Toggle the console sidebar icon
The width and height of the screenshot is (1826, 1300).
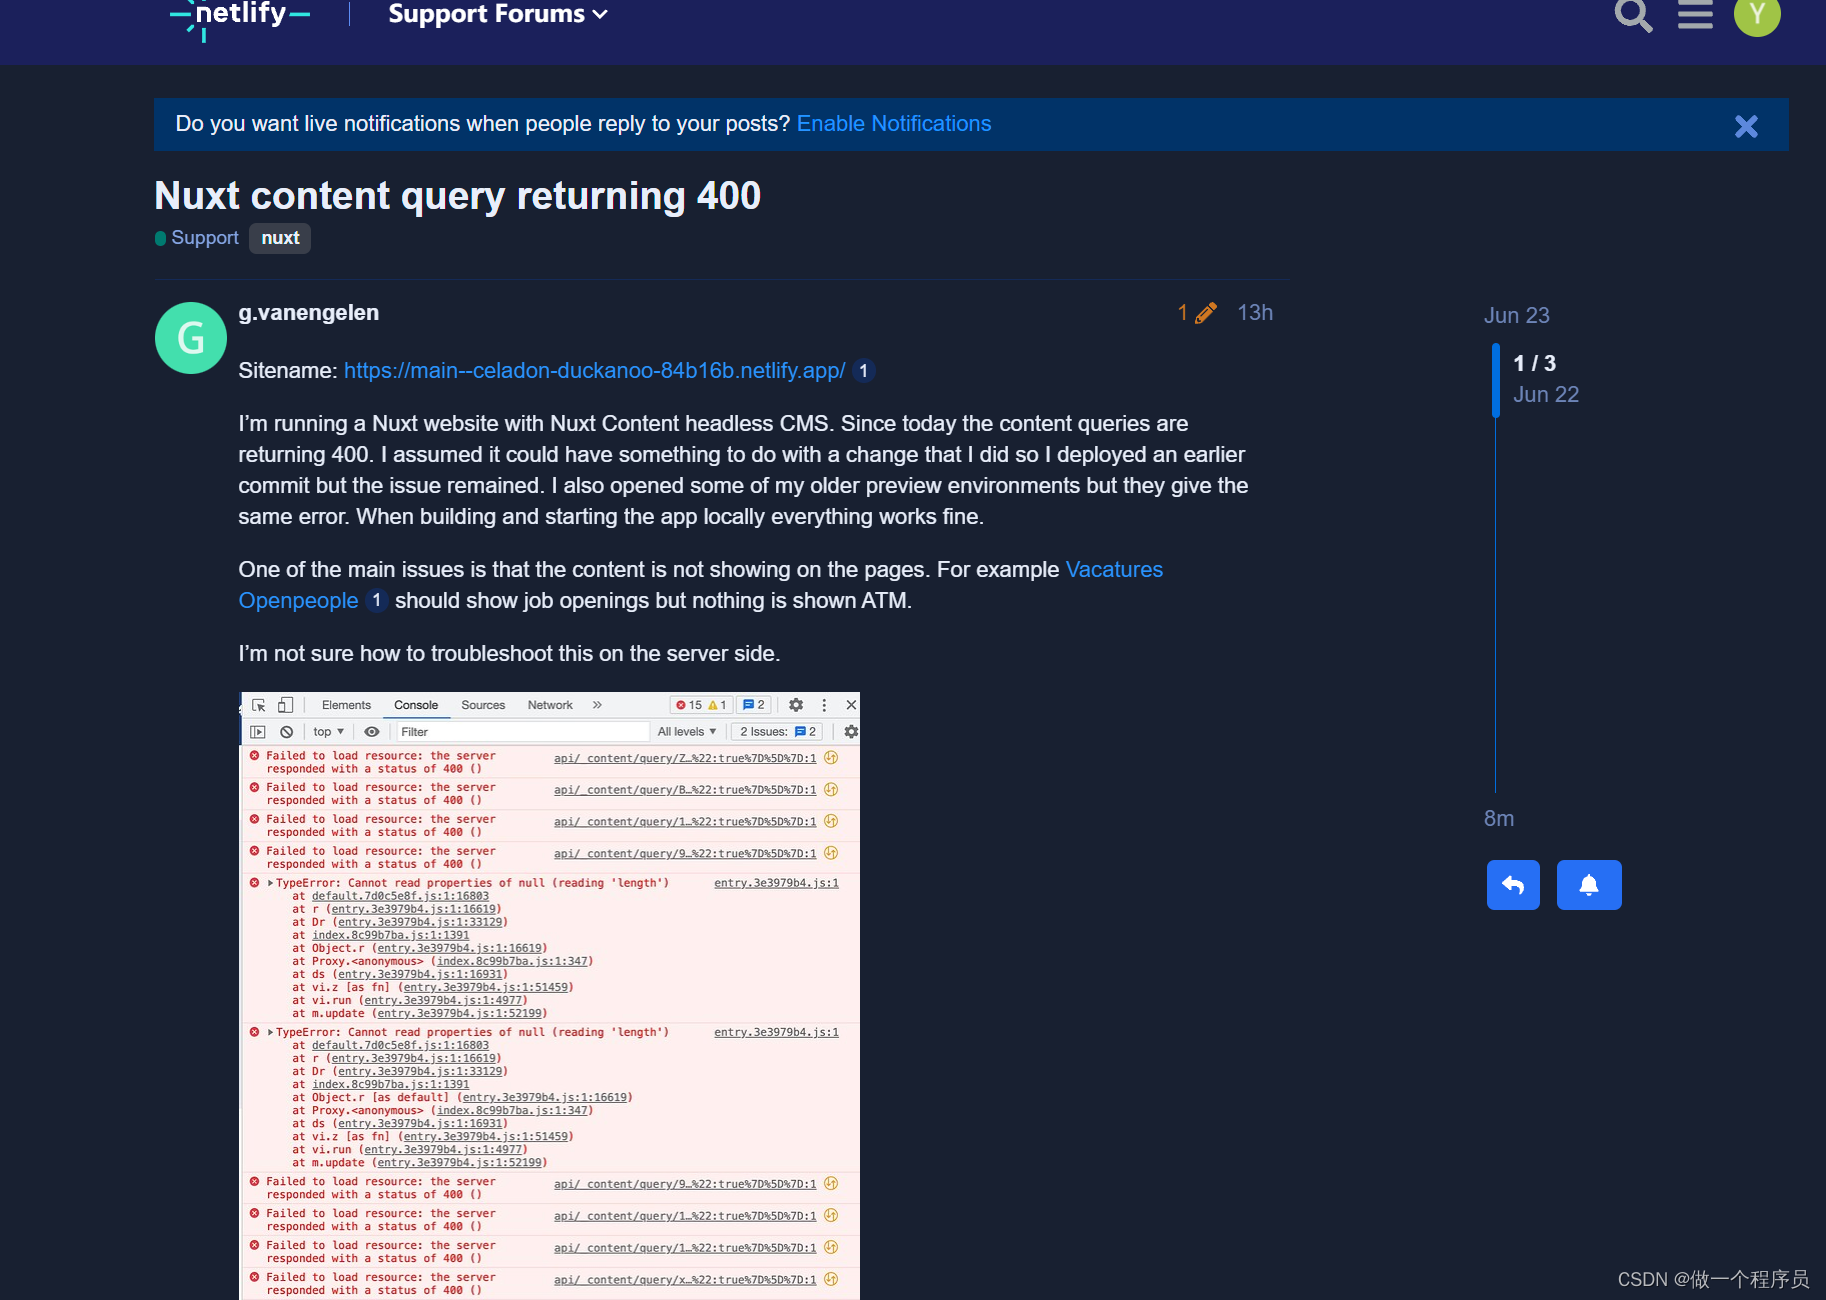pos(258,732)
